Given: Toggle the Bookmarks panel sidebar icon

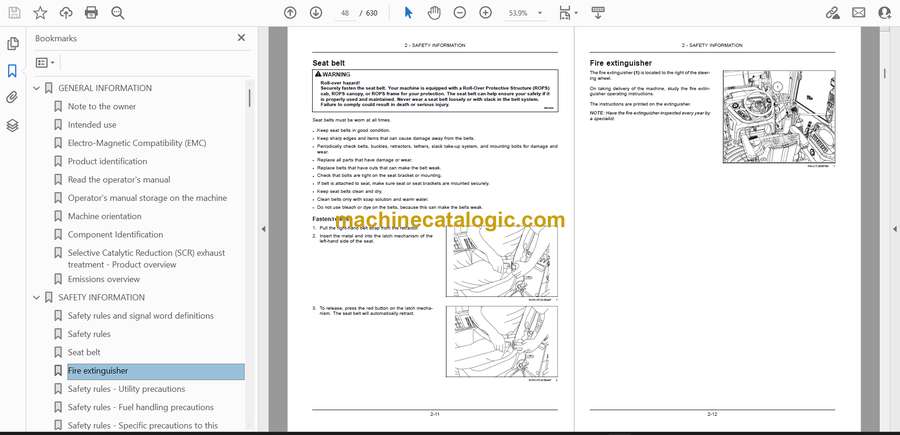Looking at the screenshot, I should 13,71.
